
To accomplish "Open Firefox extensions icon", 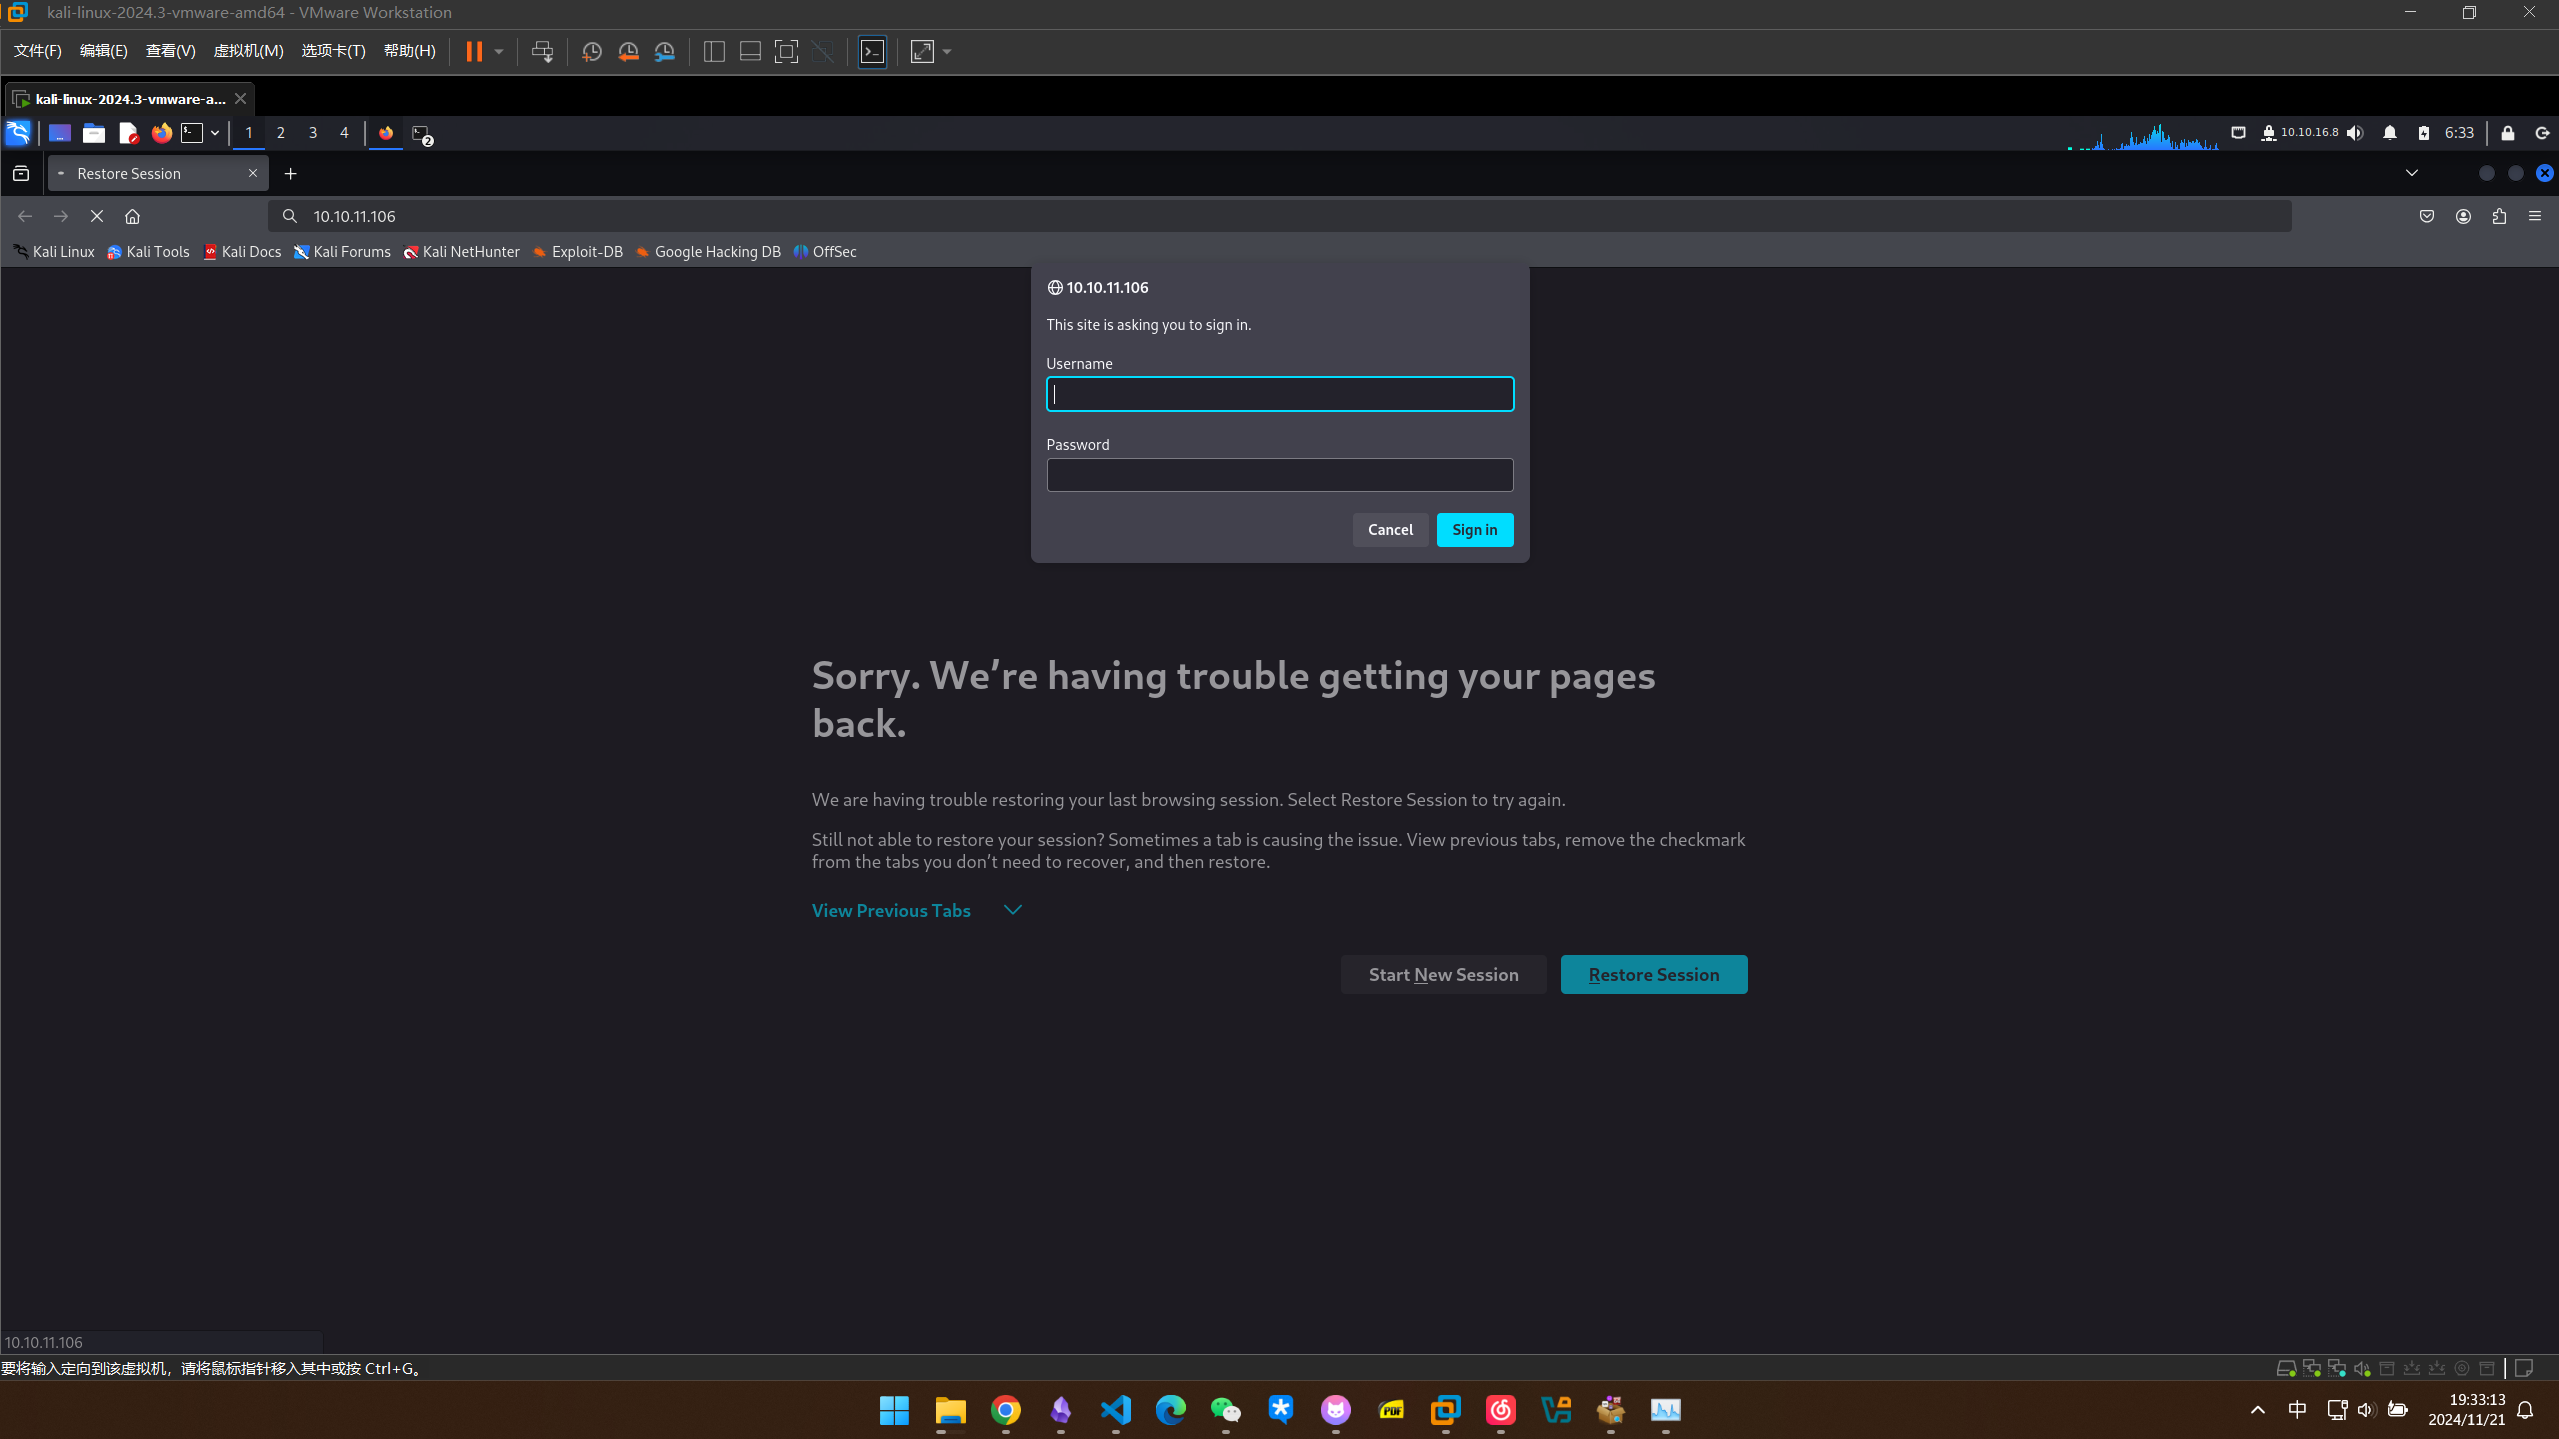I will (2499, 216).
